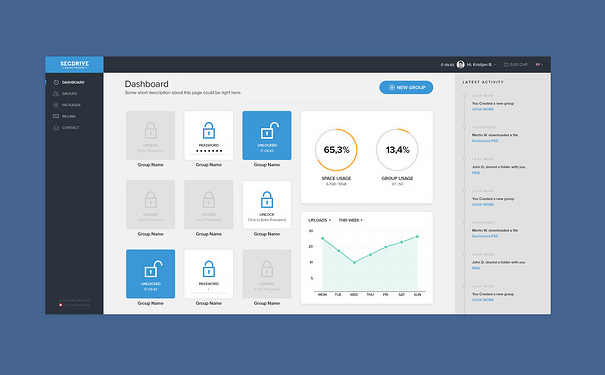Click the SECDRIVE logo
Image resolution: width=605 pixels, height=375 pixels.
(x=74, y=64)
